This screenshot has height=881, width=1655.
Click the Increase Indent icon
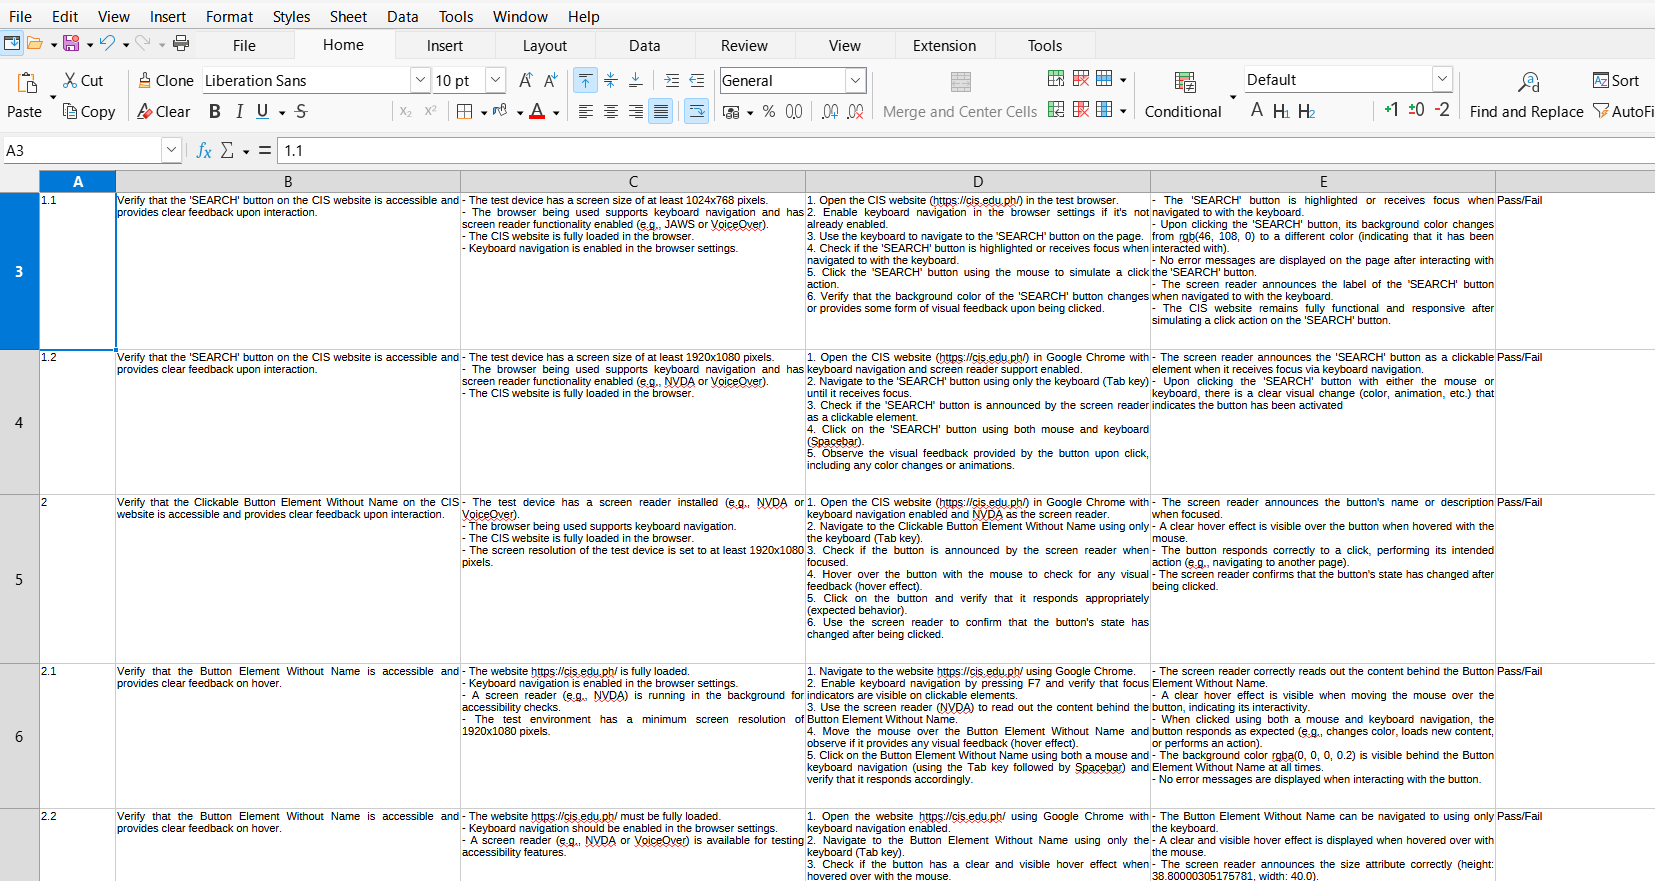[672, 80]
